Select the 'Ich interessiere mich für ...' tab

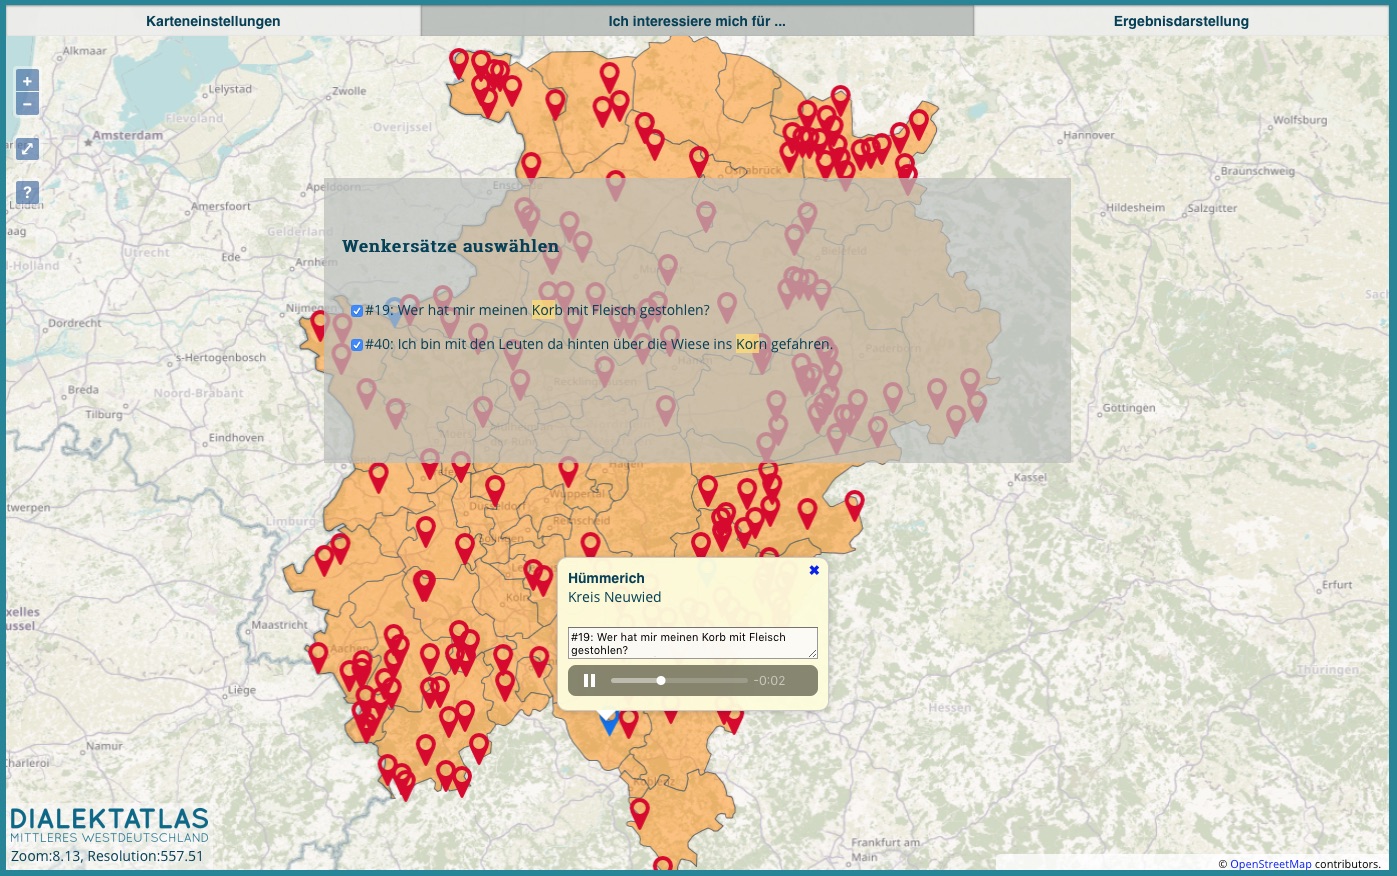[697, 21]
